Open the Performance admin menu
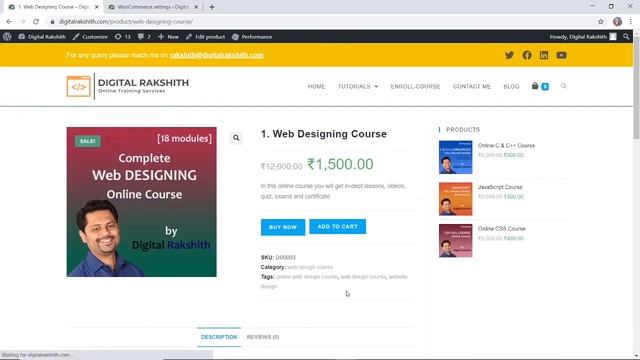This screenshot has width=640, height=360. [252, 37]
